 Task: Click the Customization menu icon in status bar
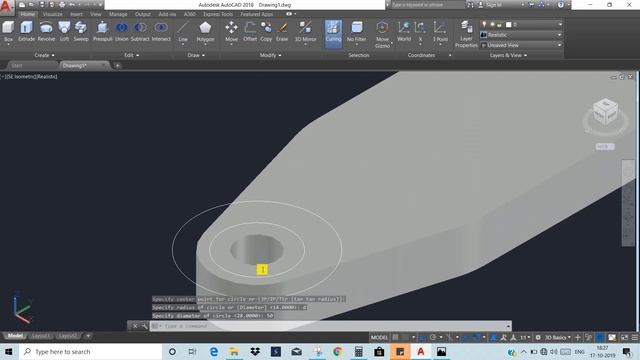tap(635, 338)
